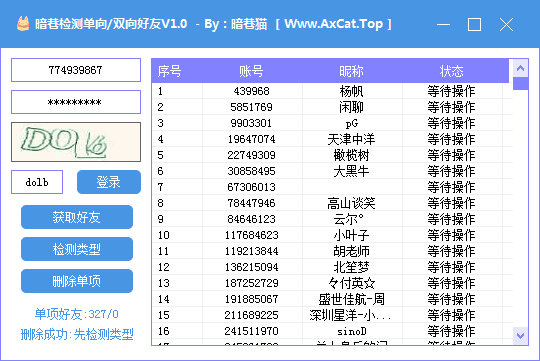Click the 获取好友 button
The image size is (540, 361).
coord(77,217)
